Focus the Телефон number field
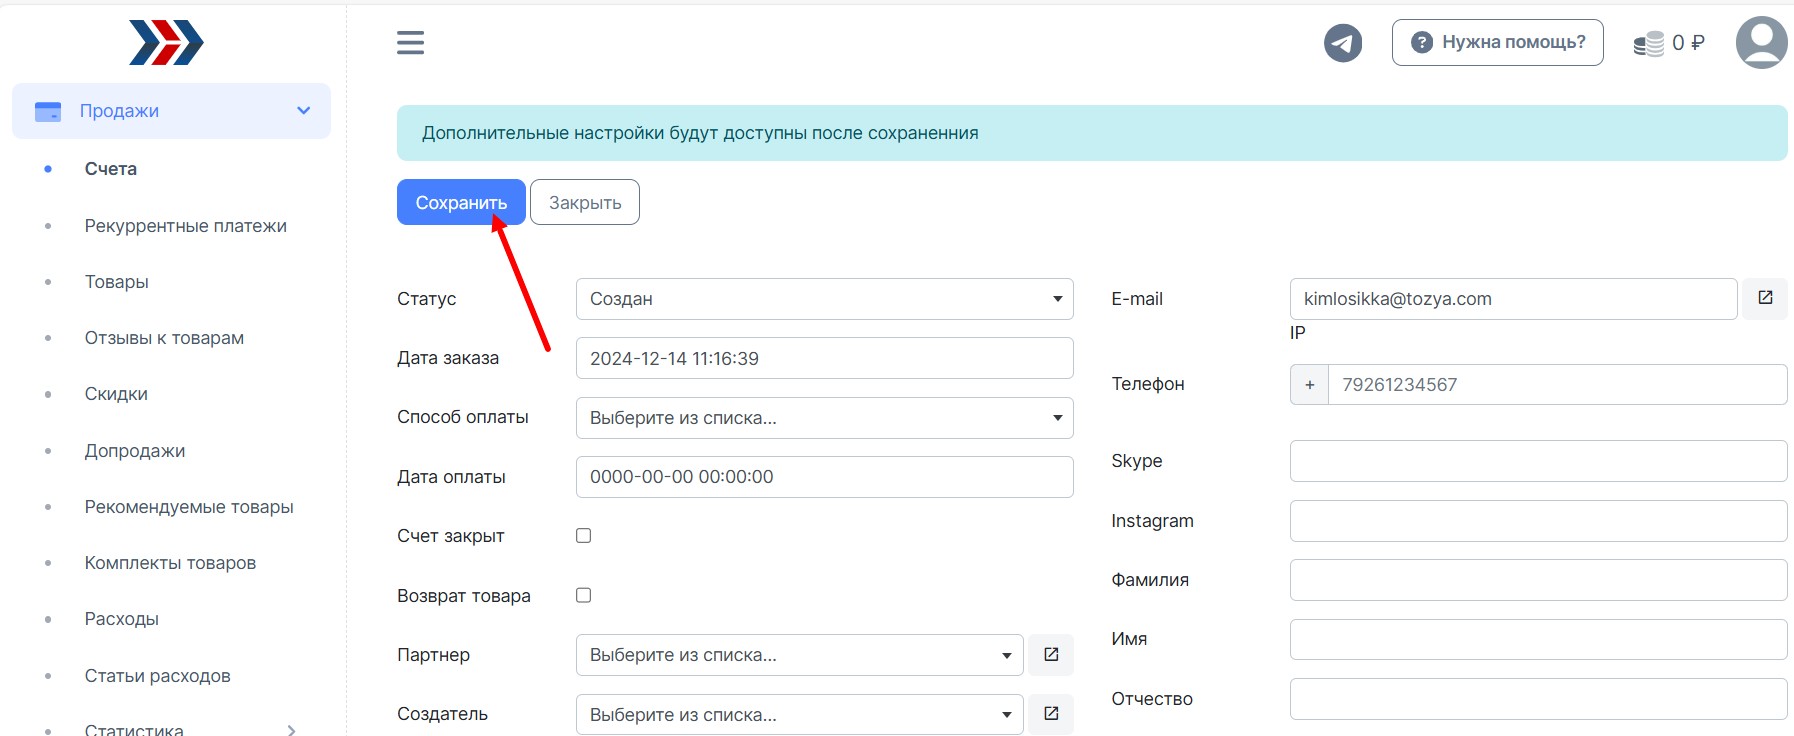 click(x=1557, y=384)
